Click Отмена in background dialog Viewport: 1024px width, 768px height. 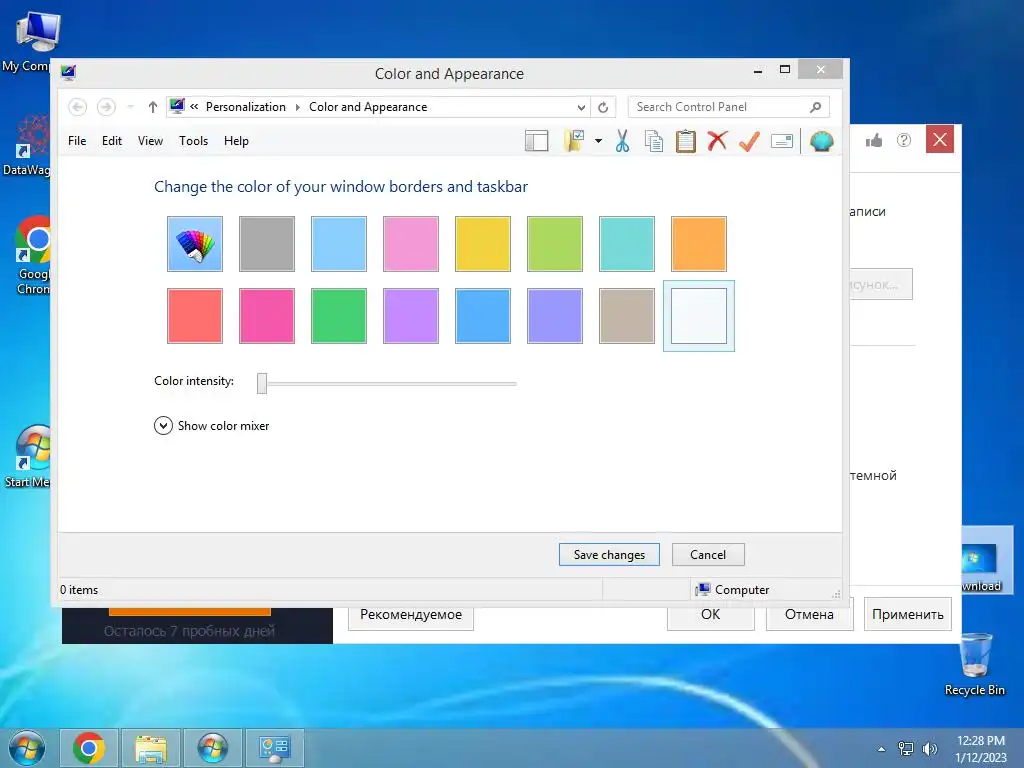(809, 615)
